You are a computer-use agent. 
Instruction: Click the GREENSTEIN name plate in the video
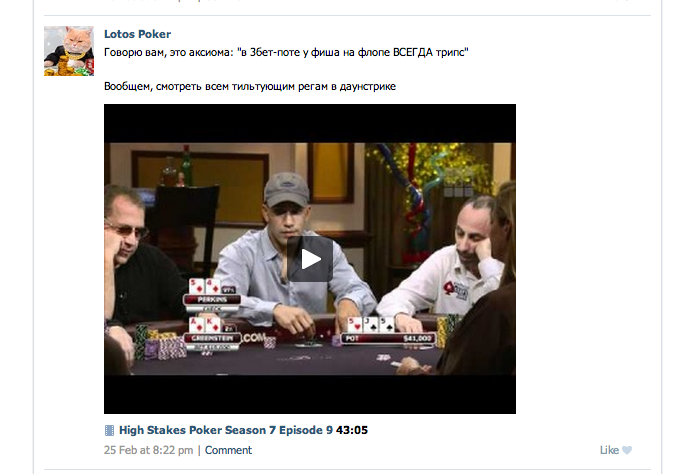click(x=212, y=338)
